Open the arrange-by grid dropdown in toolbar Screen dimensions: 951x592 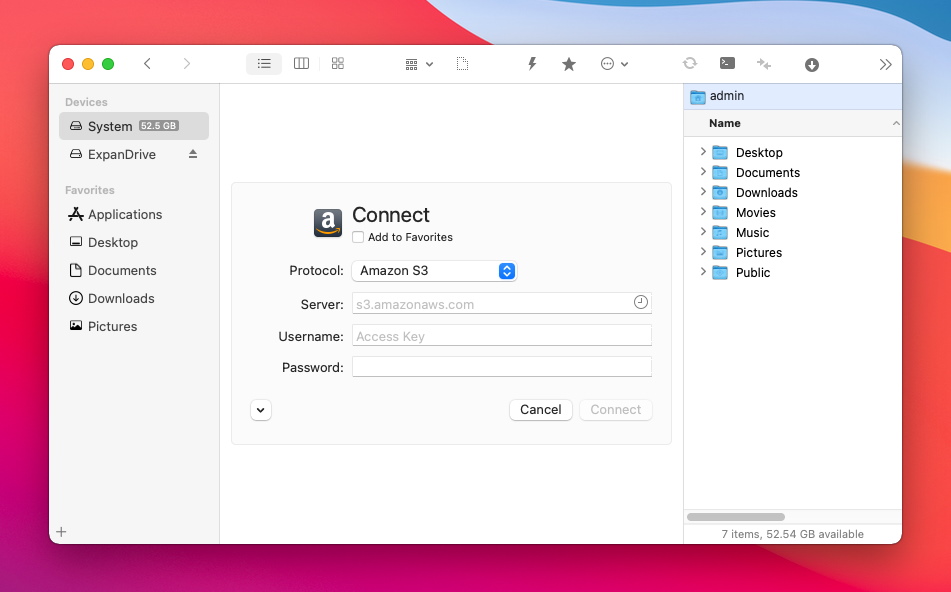(419, 64)
